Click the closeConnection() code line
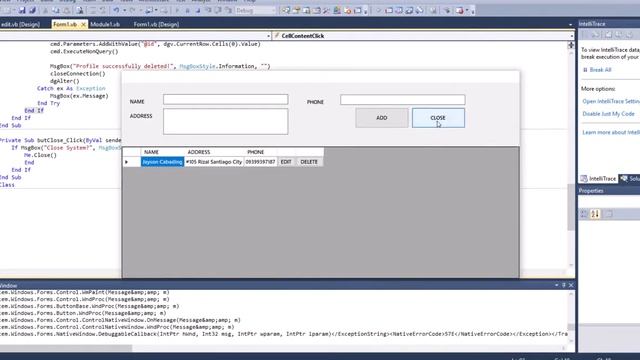Screen dimensions: 640x360 tap(78, 74)
